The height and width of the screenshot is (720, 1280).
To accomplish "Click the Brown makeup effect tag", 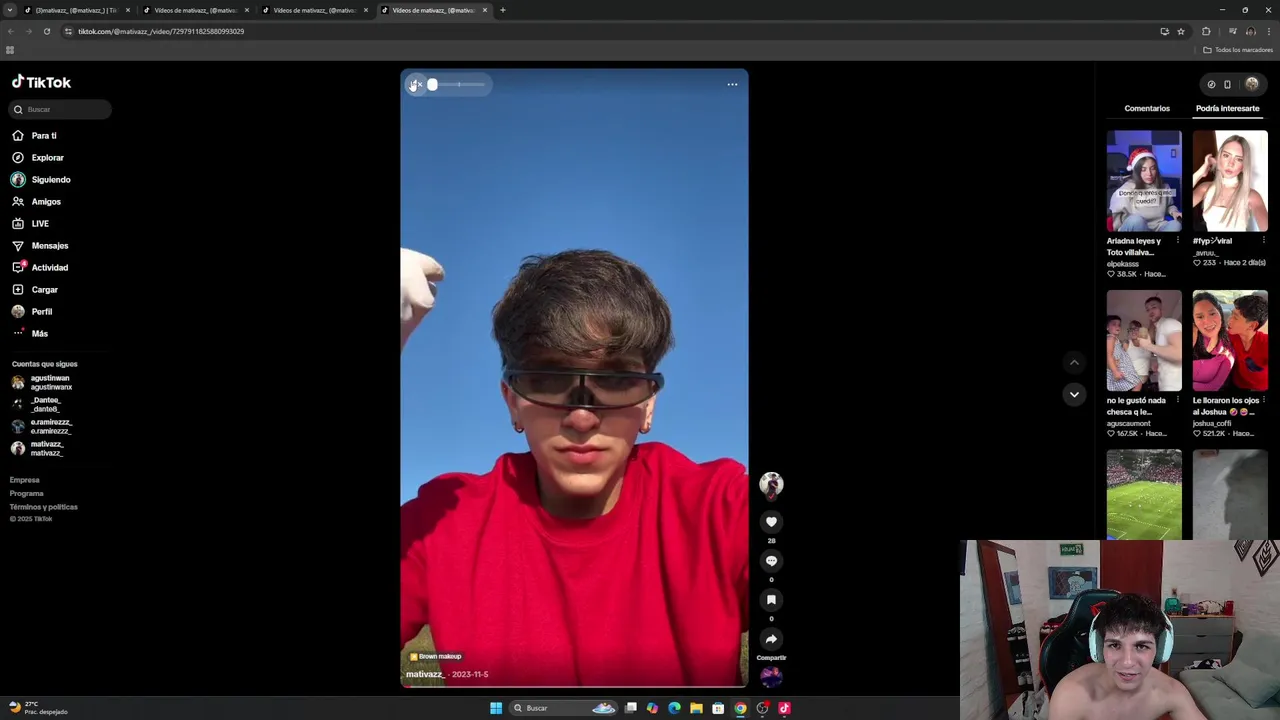I will click(x=436, y=656).
